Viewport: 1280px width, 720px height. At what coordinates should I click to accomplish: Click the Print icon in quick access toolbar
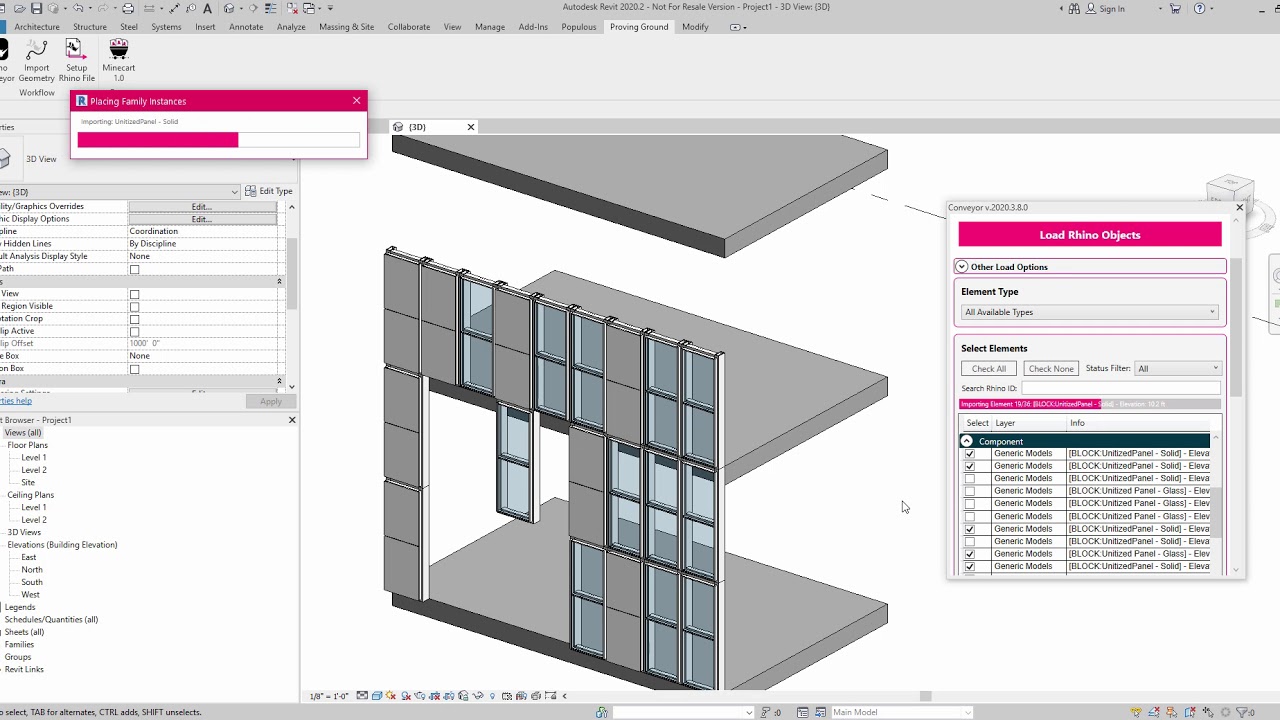coord(128,8)
